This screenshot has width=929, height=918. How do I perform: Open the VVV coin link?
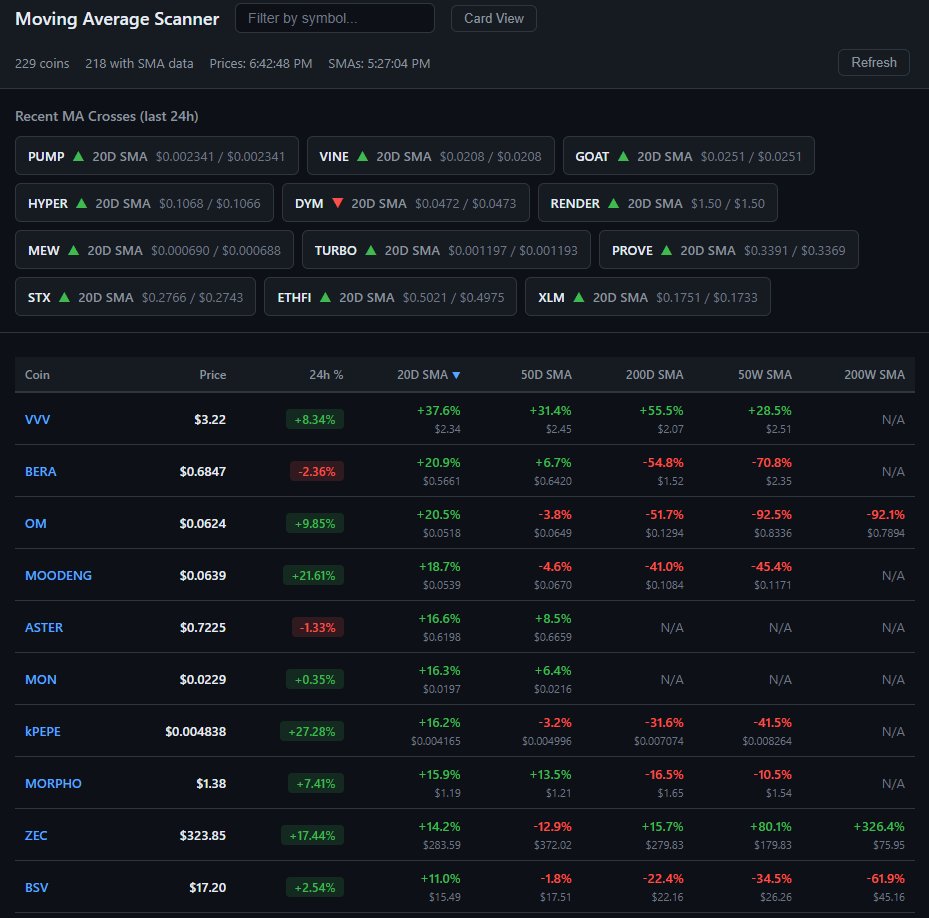pyautogui.click(x=37, y=420)
